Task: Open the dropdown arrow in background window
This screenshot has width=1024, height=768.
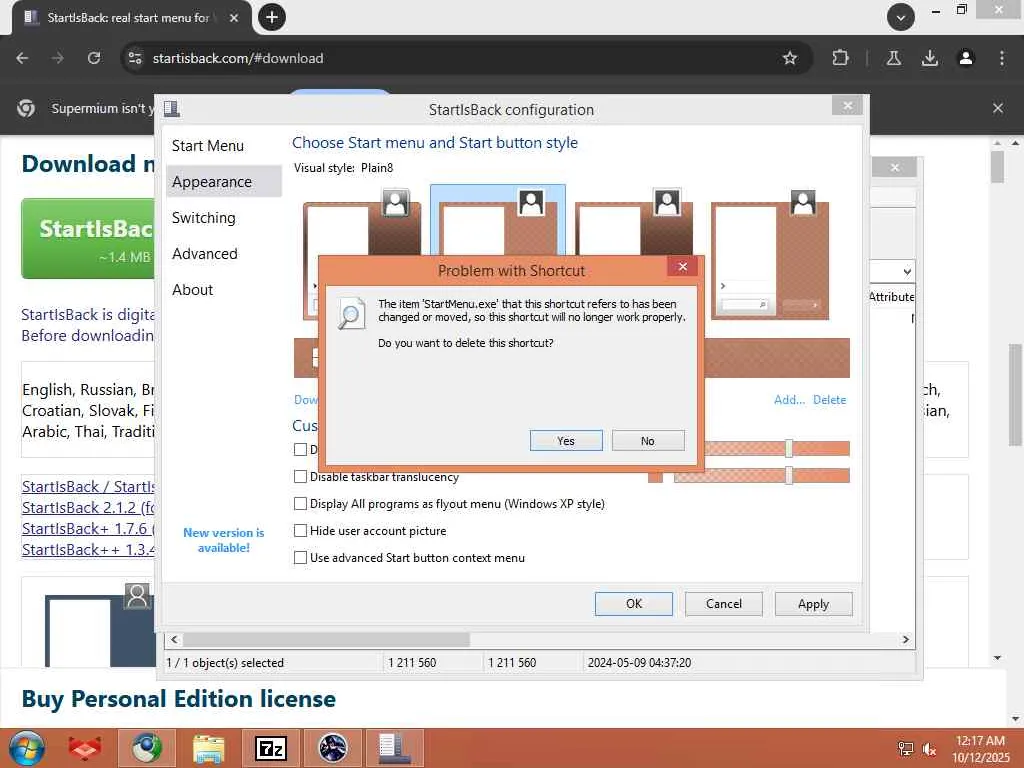Action: coord(907,272)
